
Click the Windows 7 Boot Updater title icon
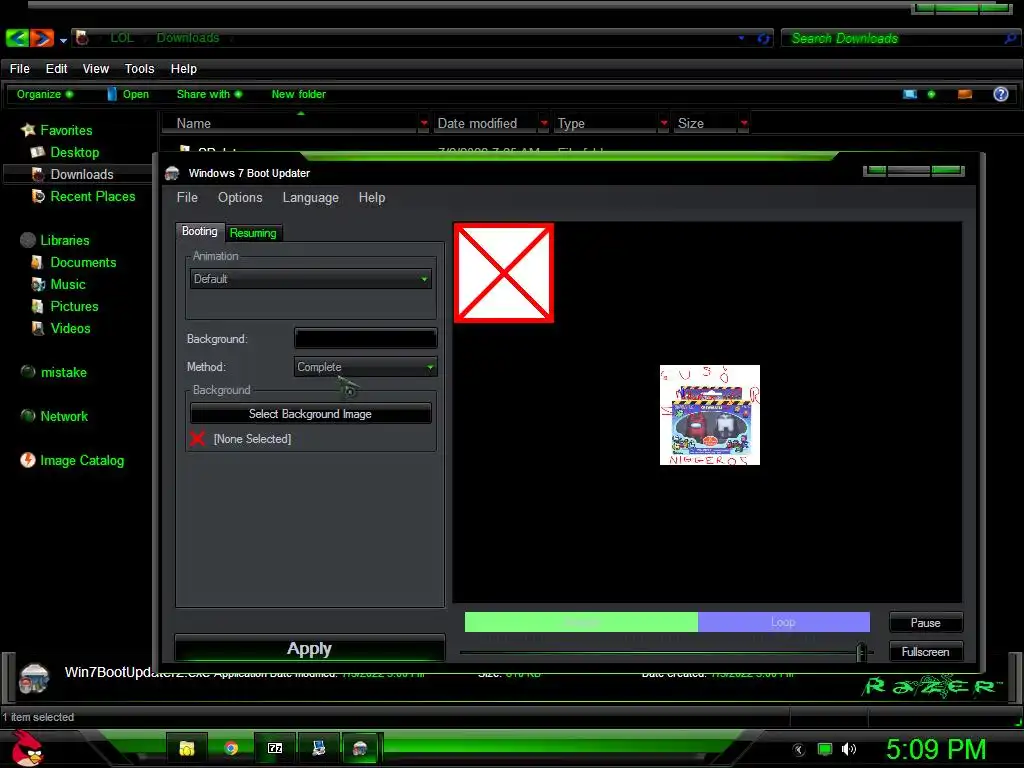coord(172,173)
